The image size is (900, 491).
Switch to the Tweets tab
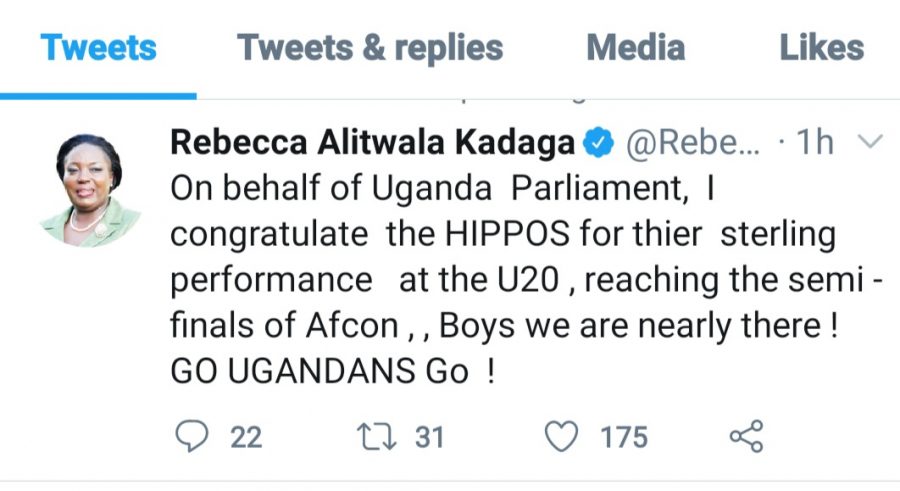(99, 48)
